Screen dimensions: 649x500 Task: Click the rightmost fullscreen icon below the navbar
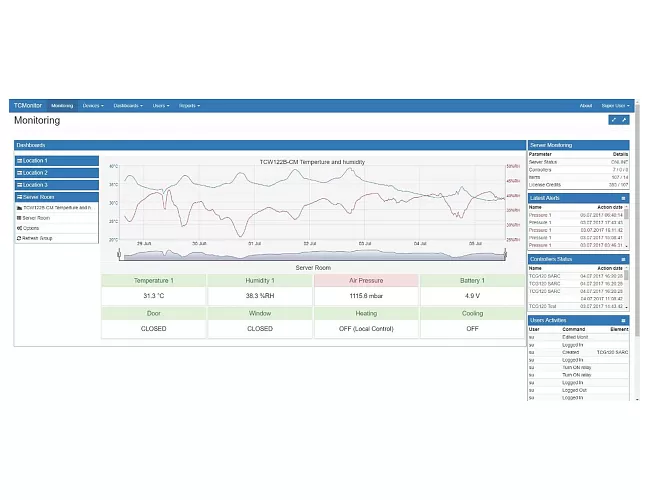[625, 120]
